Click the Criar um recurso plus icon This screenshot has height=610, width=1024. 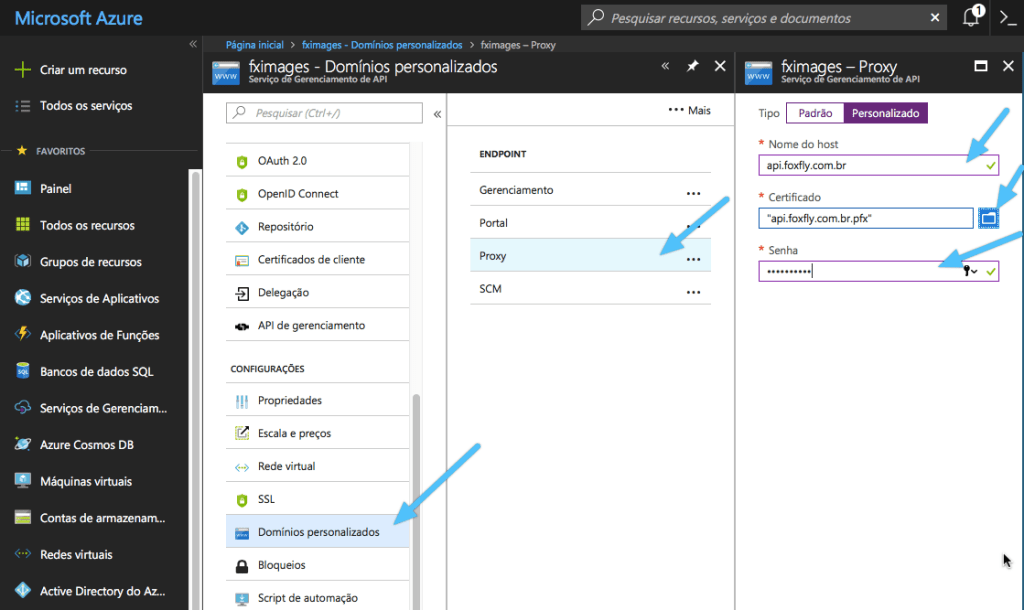(22, 70)
